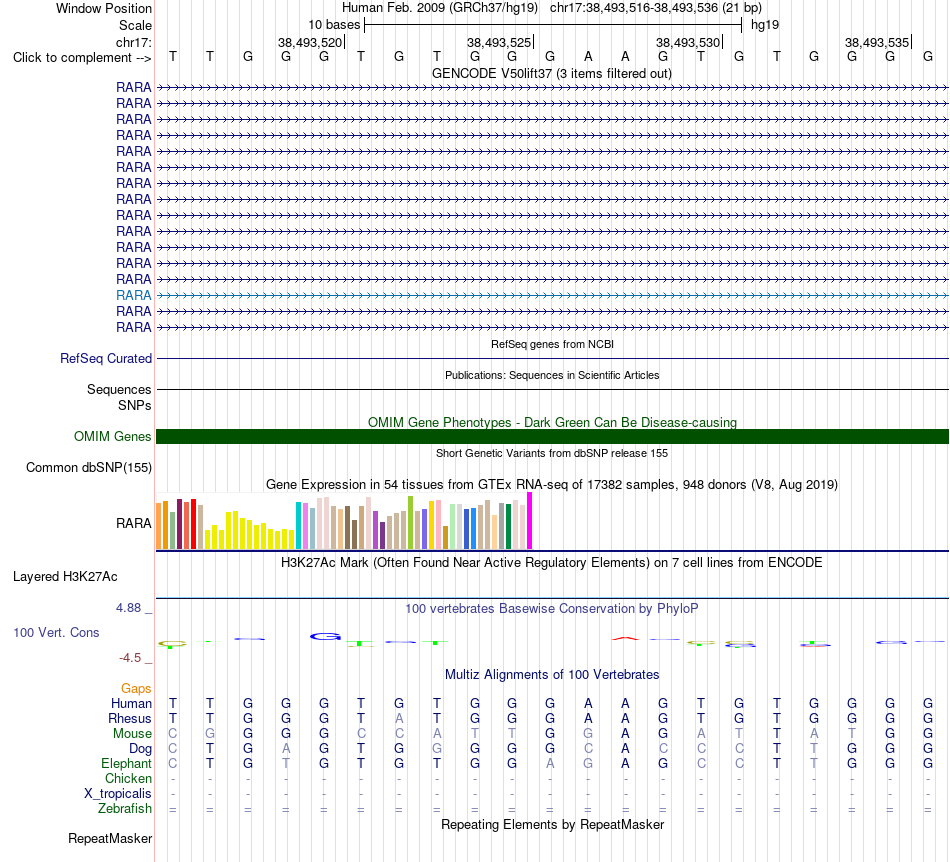The image size is (950, 862).
Task: Select the dark green OMIM Genes bar
Action: pyautogui.click(x=552, y=436)
